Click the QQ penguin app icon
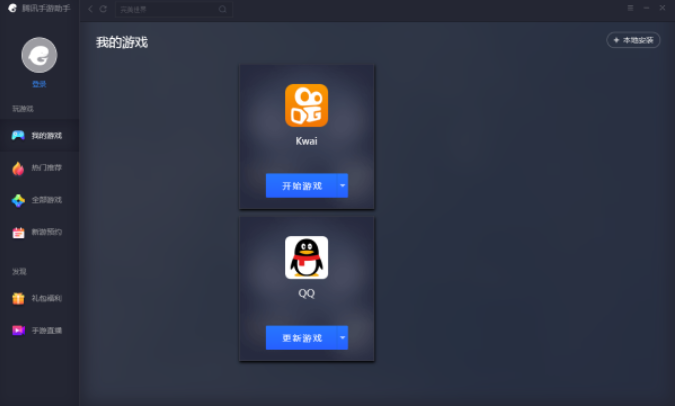676x408 pixels. click(307, 258)
